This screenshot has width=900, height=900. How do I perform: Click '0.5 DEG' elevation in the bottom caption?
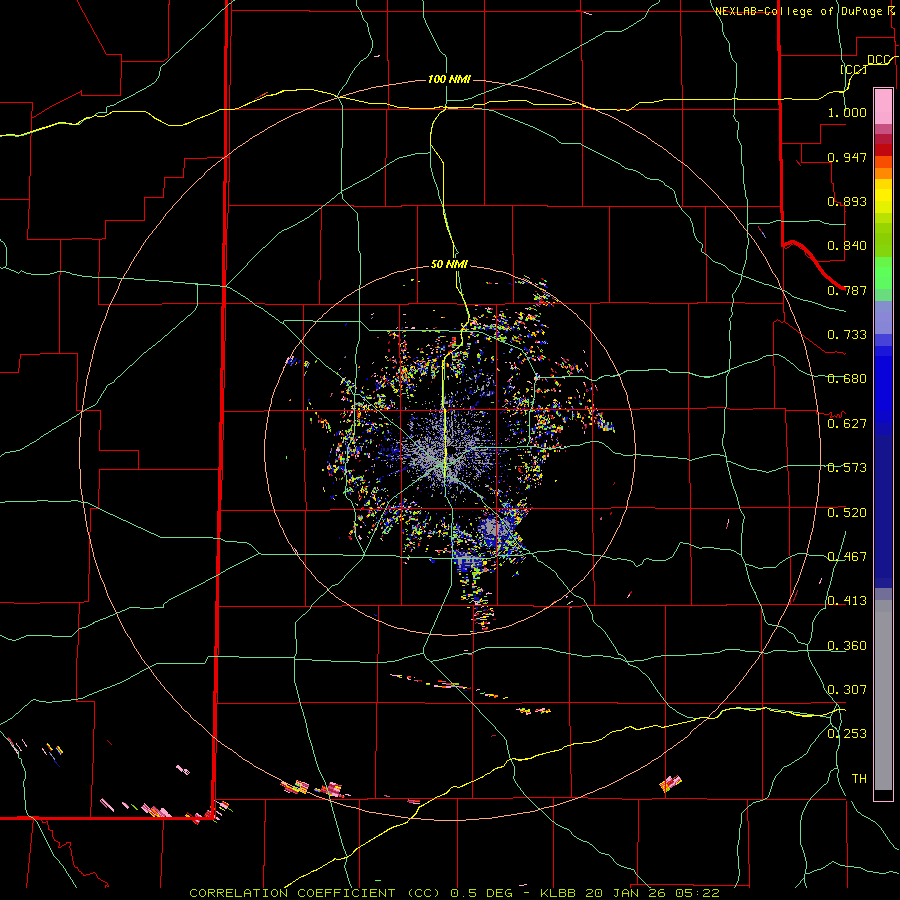click(482, 893)
